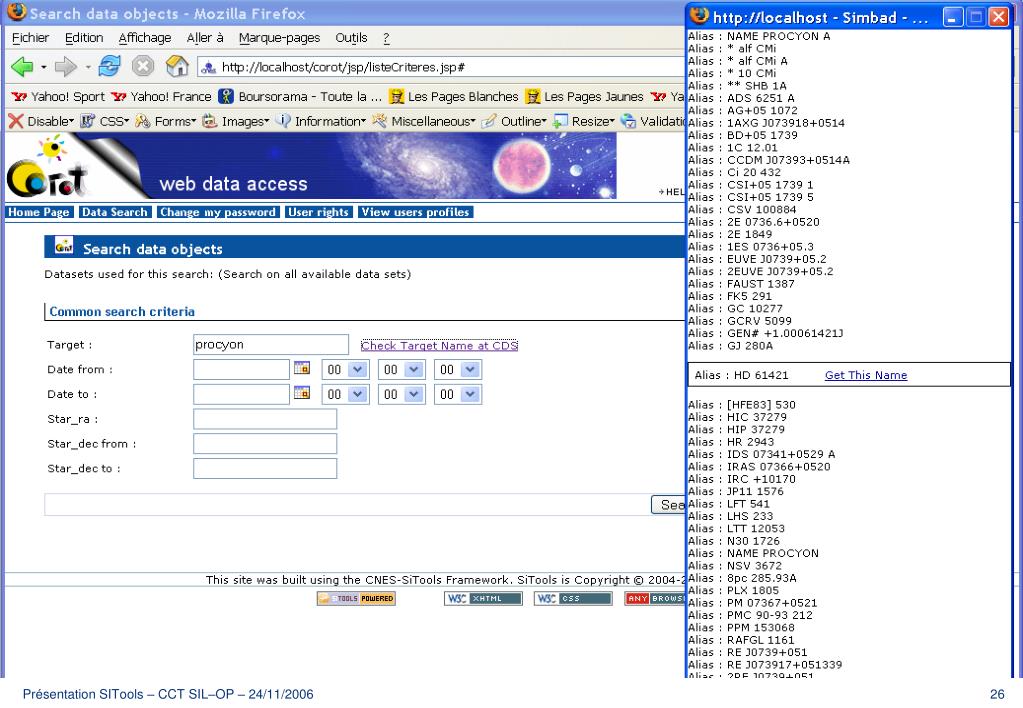Open the Date to seconds dropdown
Viewport: 1023px width, 708px height.
click(x=458, y=395)
